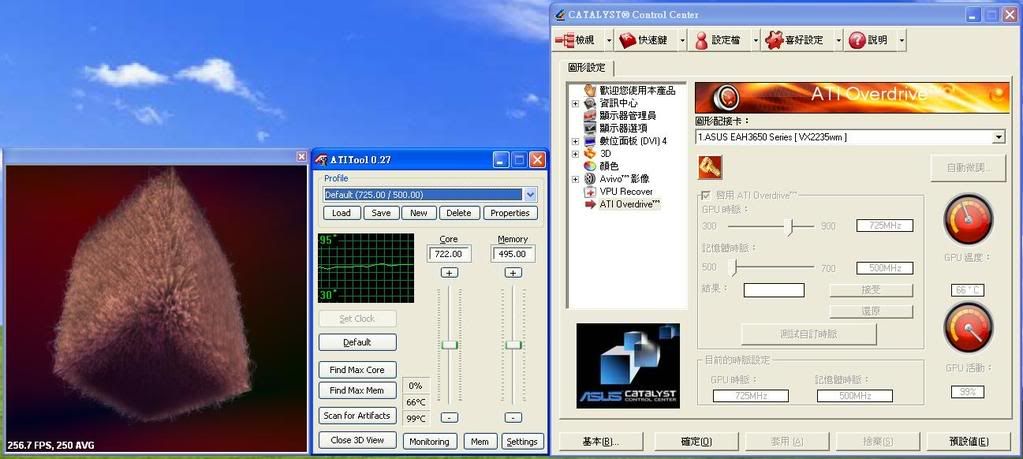This screenshot has height=459, width=1023.
Task: Expand the Avivo 影像 tree node
Action: point(575,179)
